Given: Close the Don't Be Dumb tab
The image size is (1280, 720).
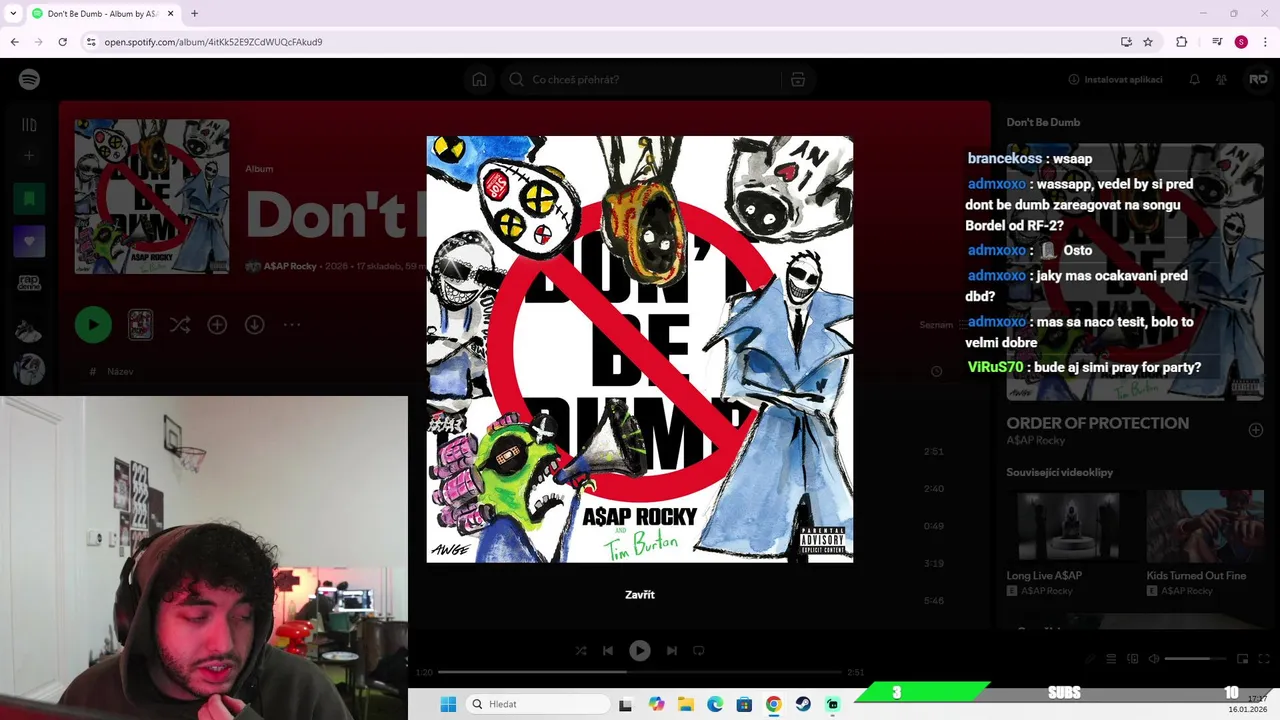Looking at the screenshot, I should click(170, 14).
